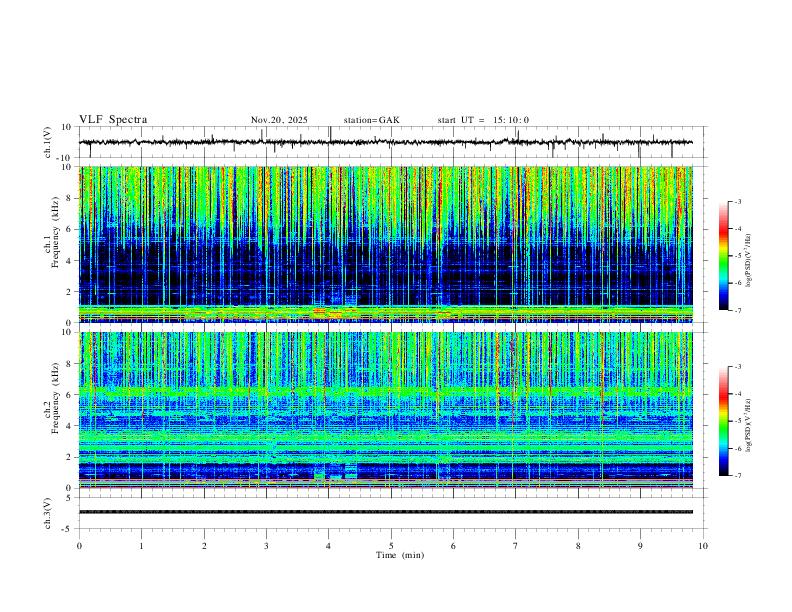Click the "-7" label on upper color bar
Screen dimensions: 792x612
tap(737, 310)
